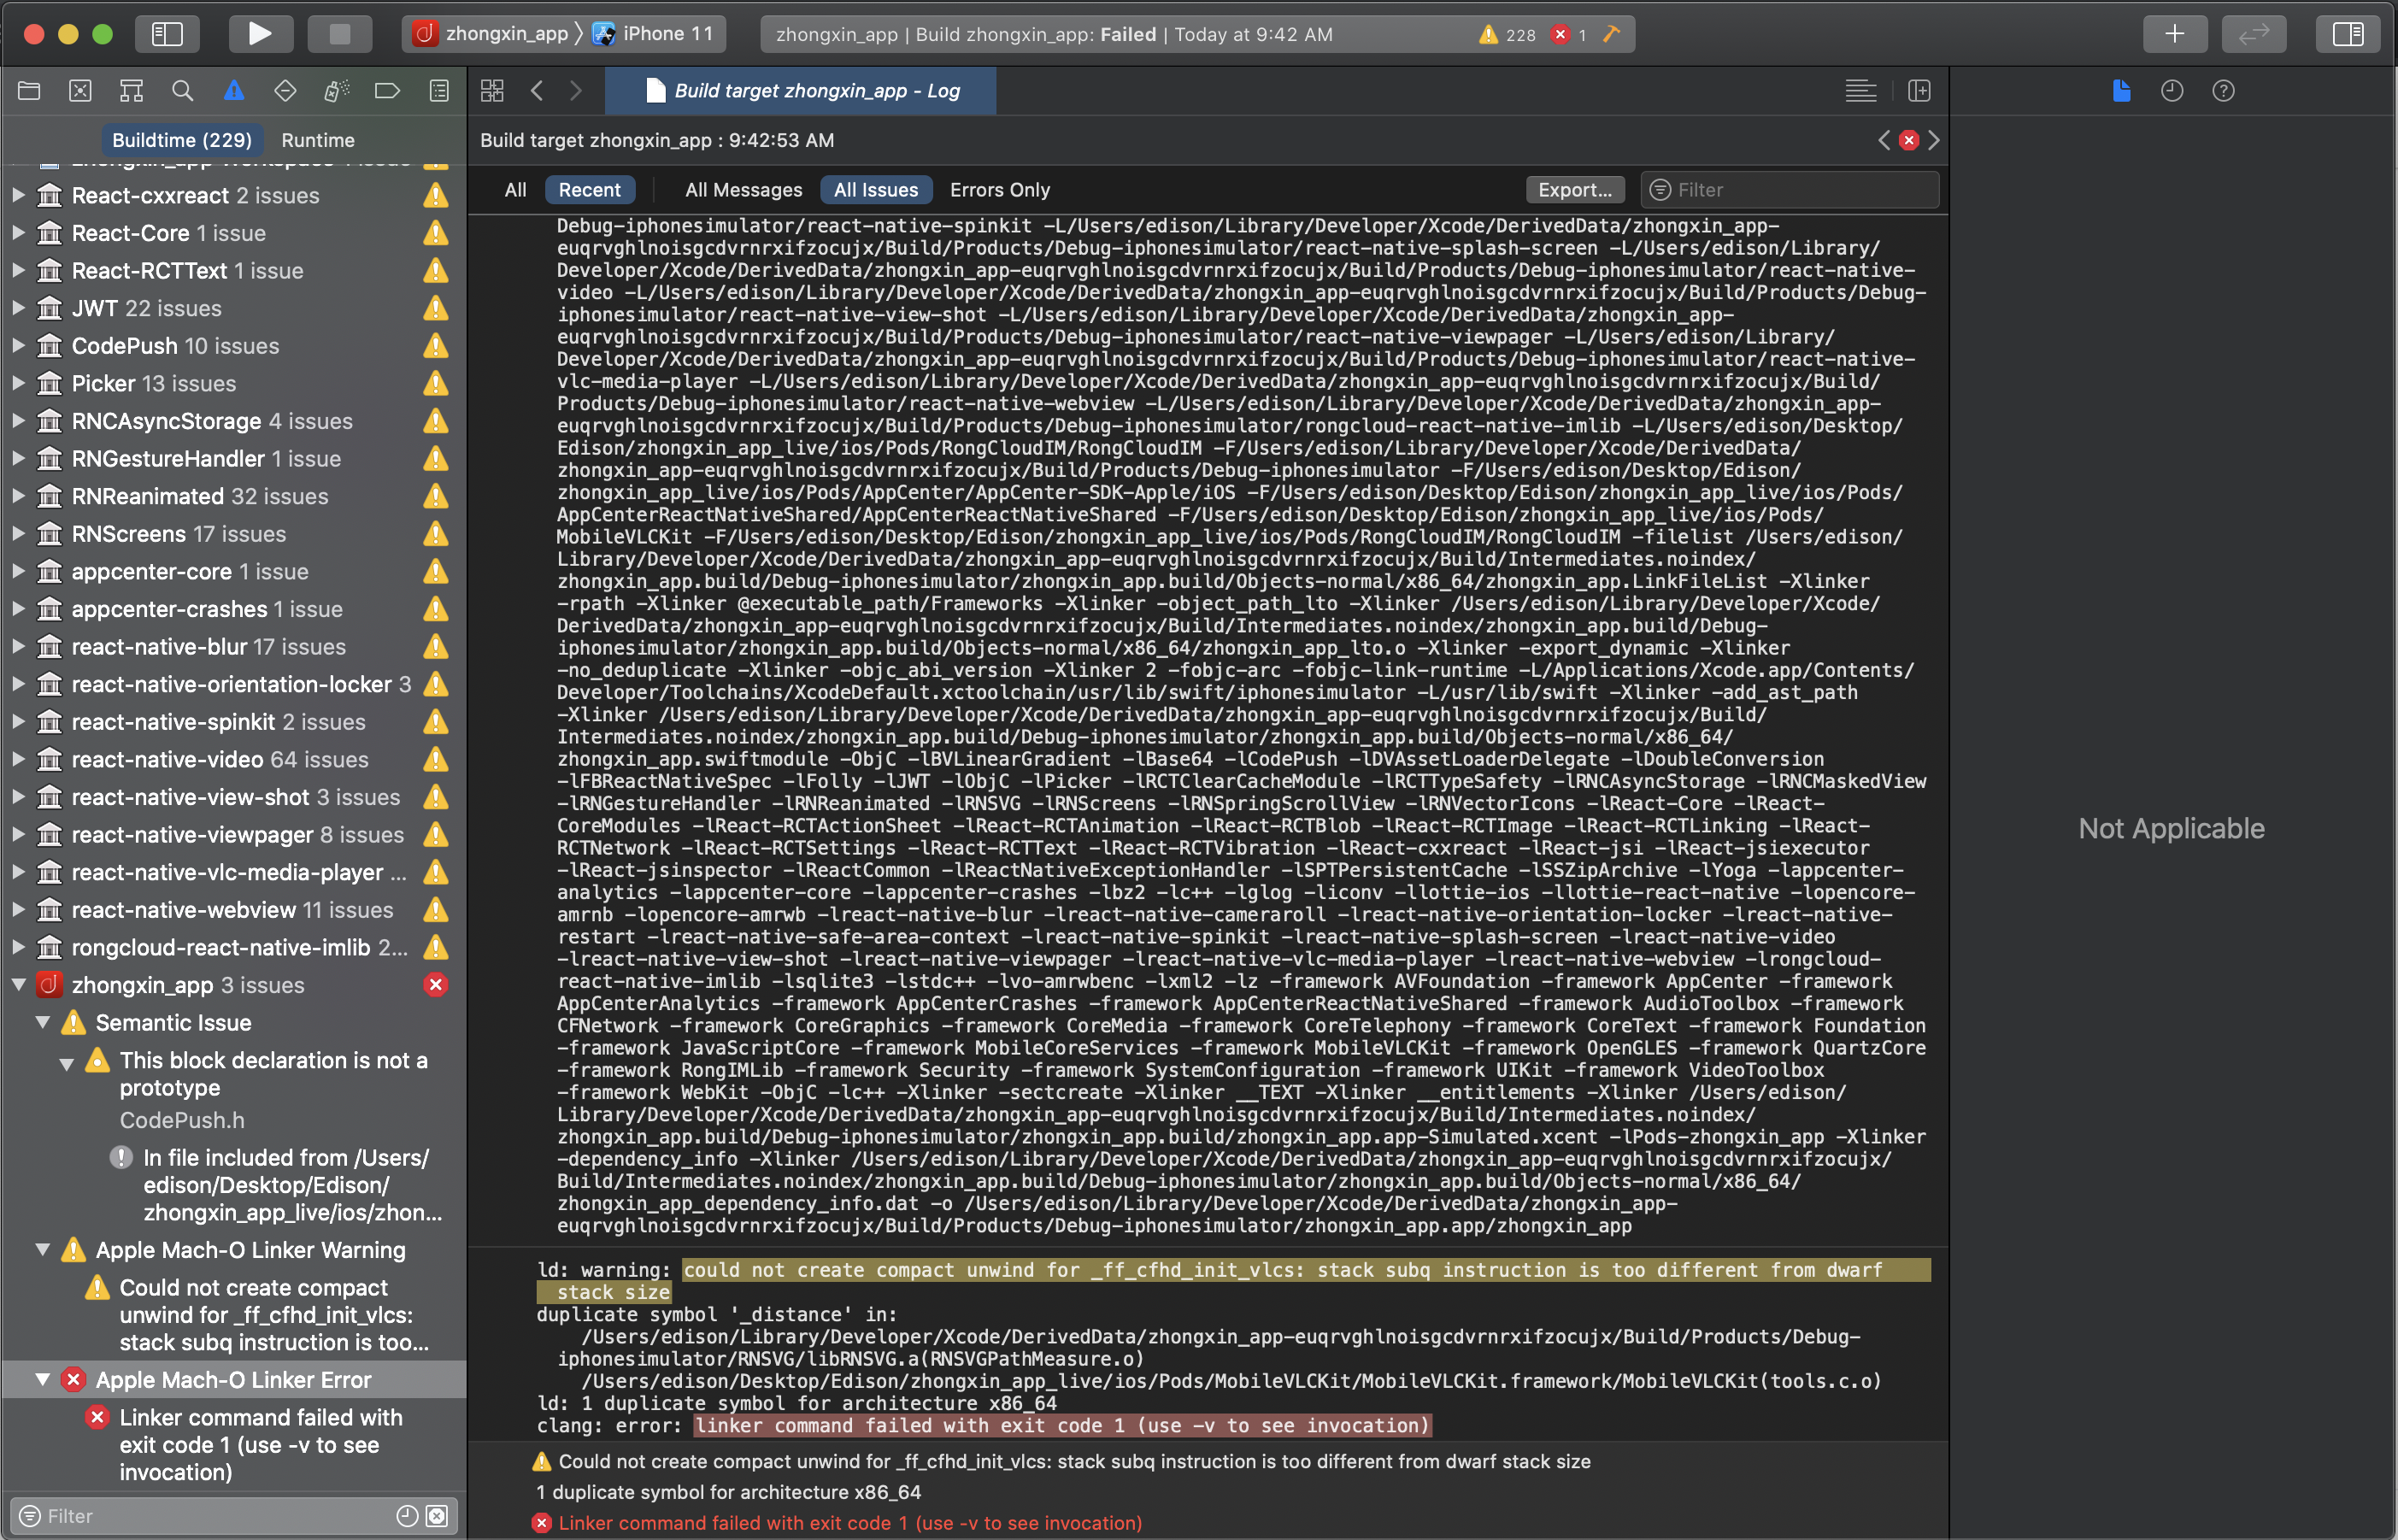Click the Run play button

tap(260, 34)
